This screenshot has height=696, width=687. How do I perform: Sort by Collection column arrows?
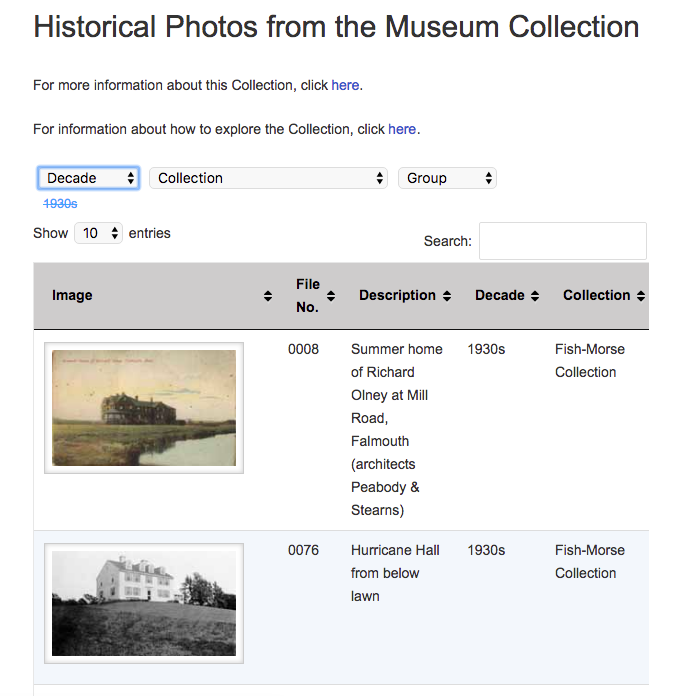(x=640, y=296)
